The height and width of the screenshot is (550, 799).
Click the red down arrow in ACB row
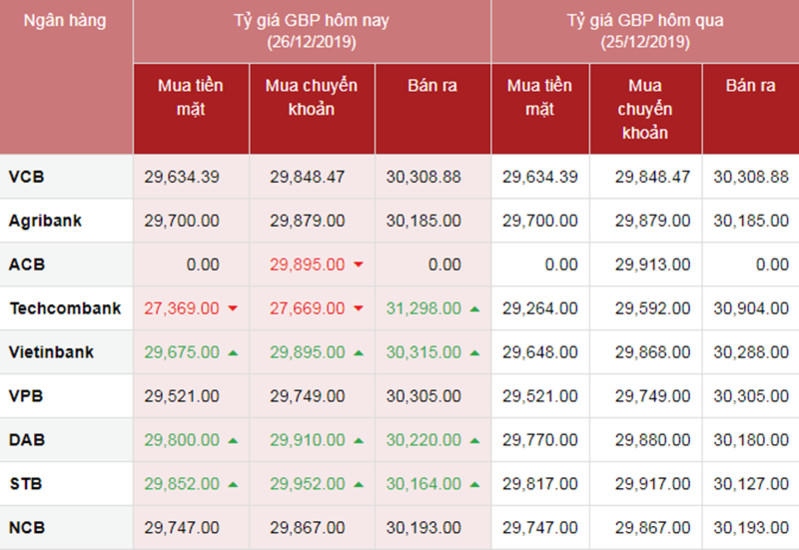click(358, 265)
